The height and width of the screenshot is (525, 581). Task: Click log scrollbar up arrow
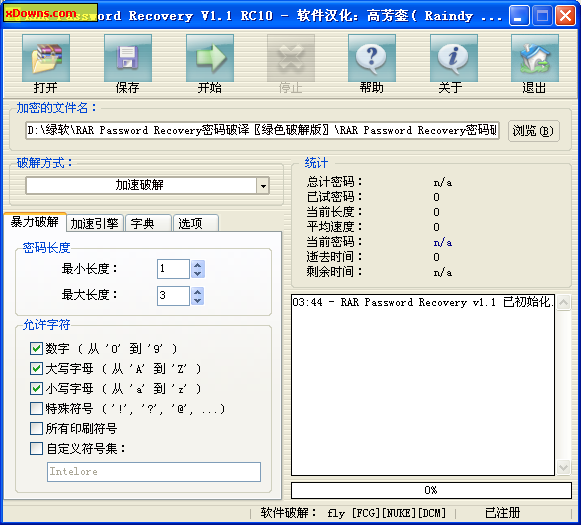(x=563, y=303)
